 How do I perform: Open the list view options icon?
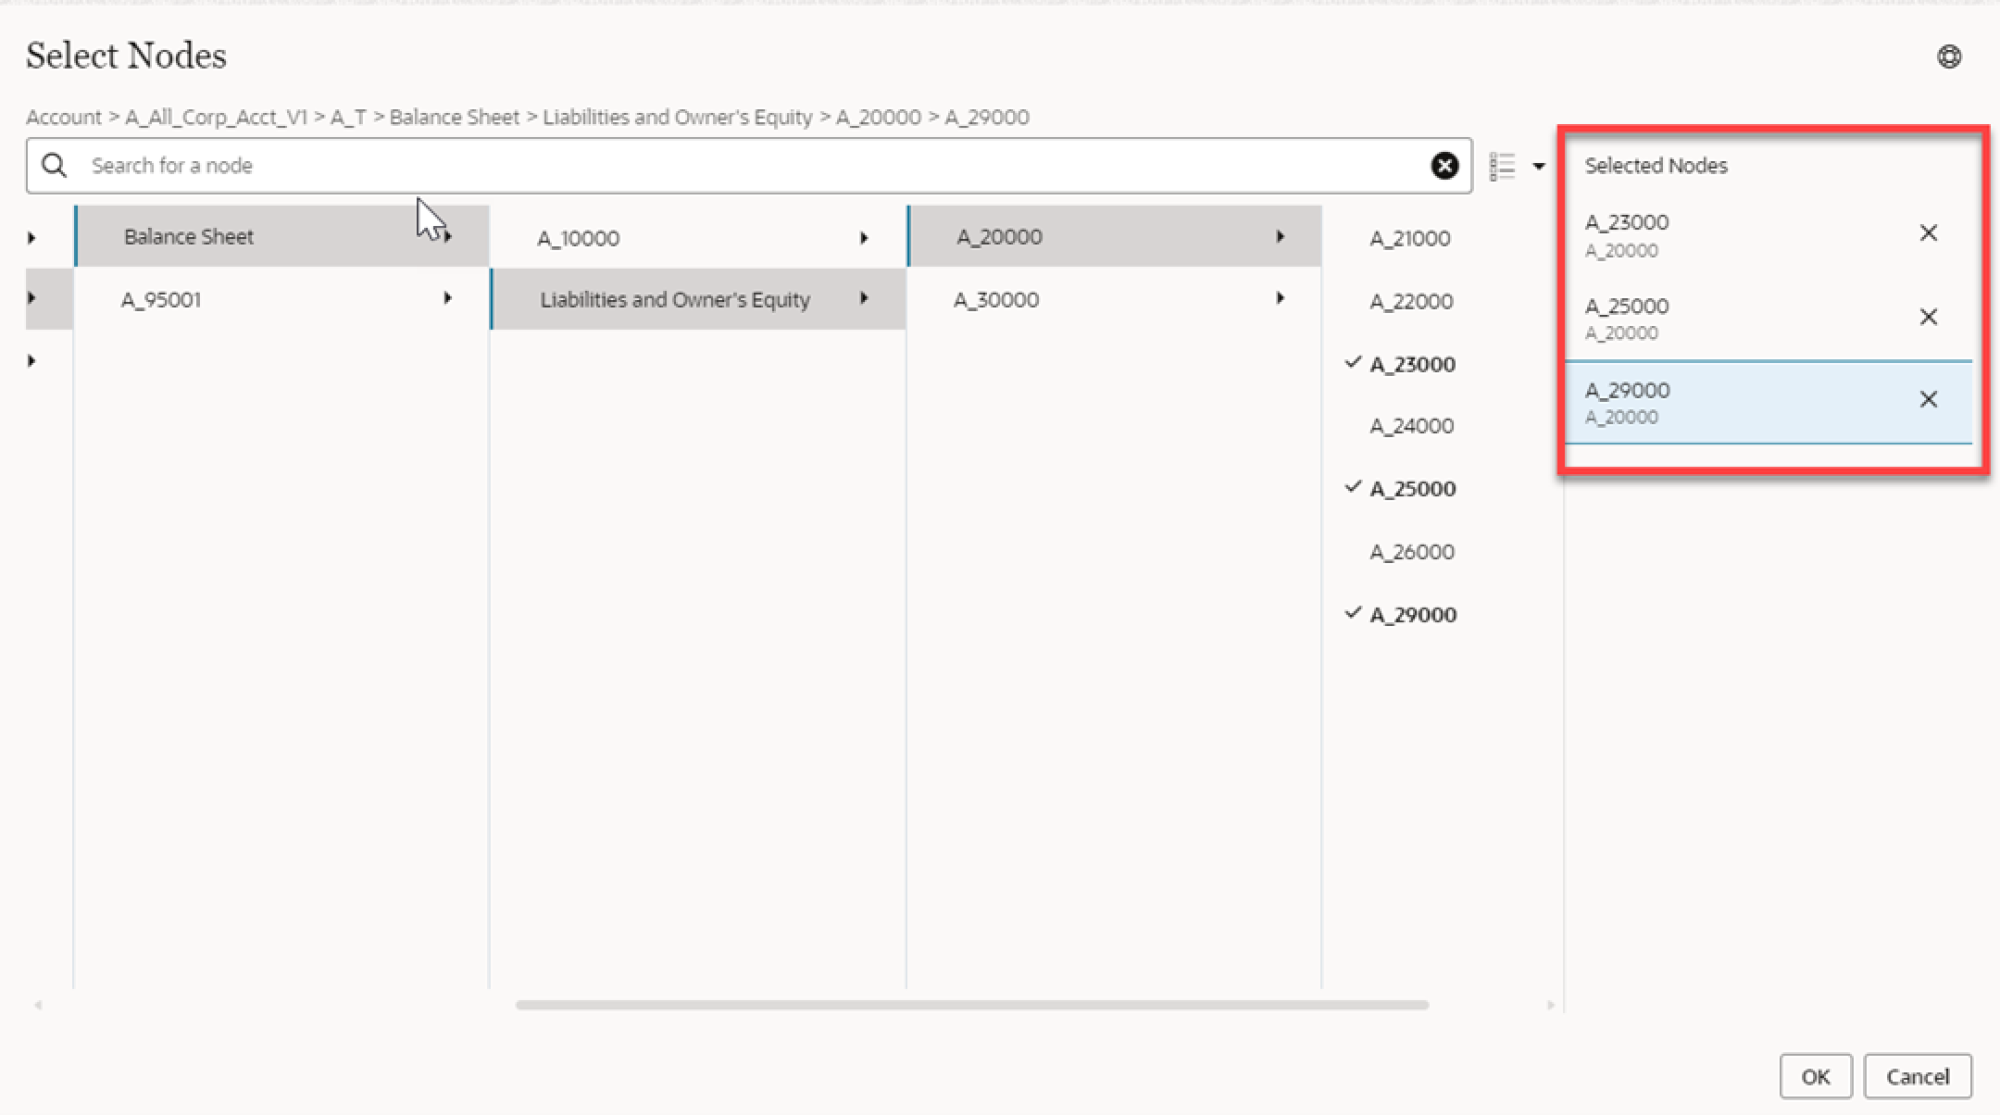pyautogui.click(x=1502, y=166)
